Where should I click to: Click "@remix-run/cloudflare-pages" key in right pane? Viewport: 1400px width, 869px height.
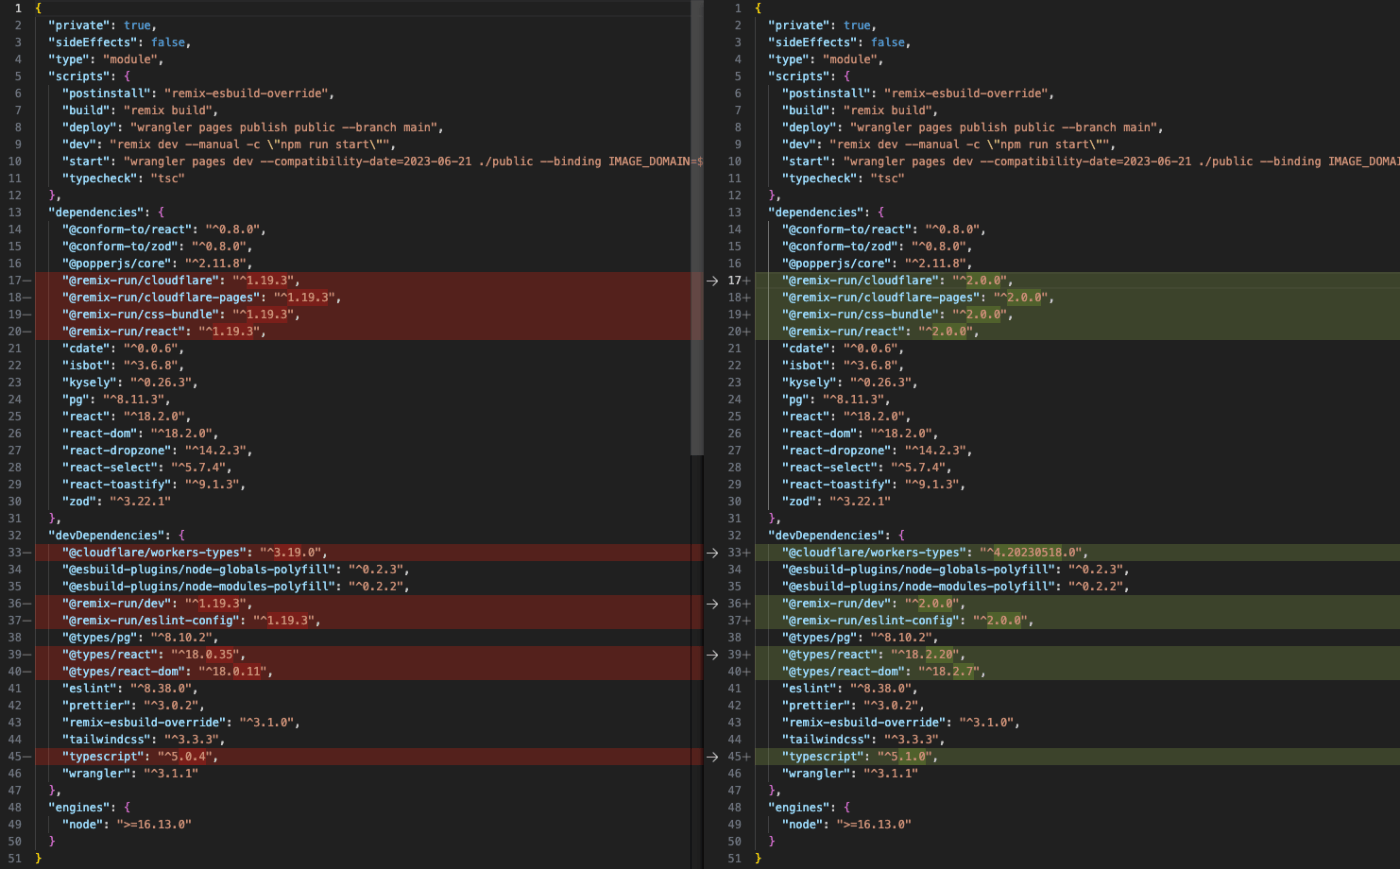[x=880, y=298]
